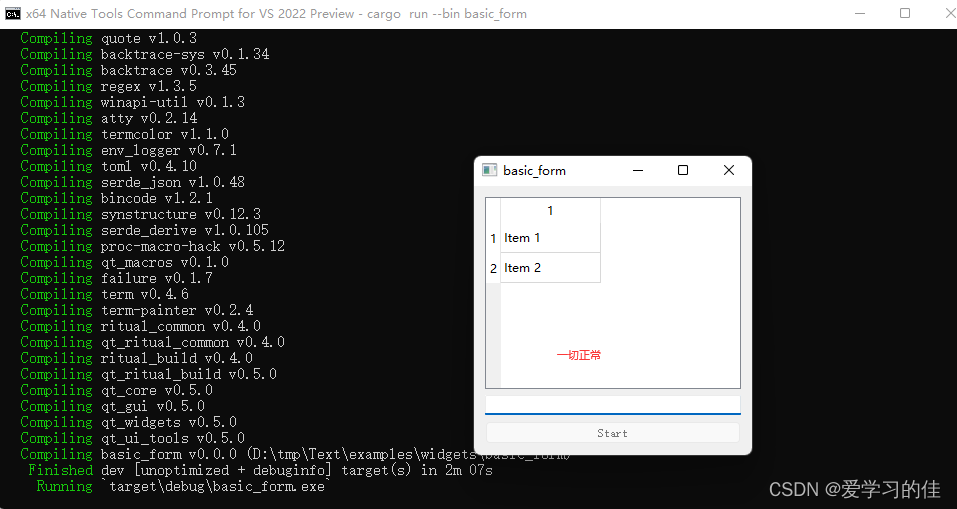Select the Item 2 table cell
This screenshot has width=957, height=509.
550,268
